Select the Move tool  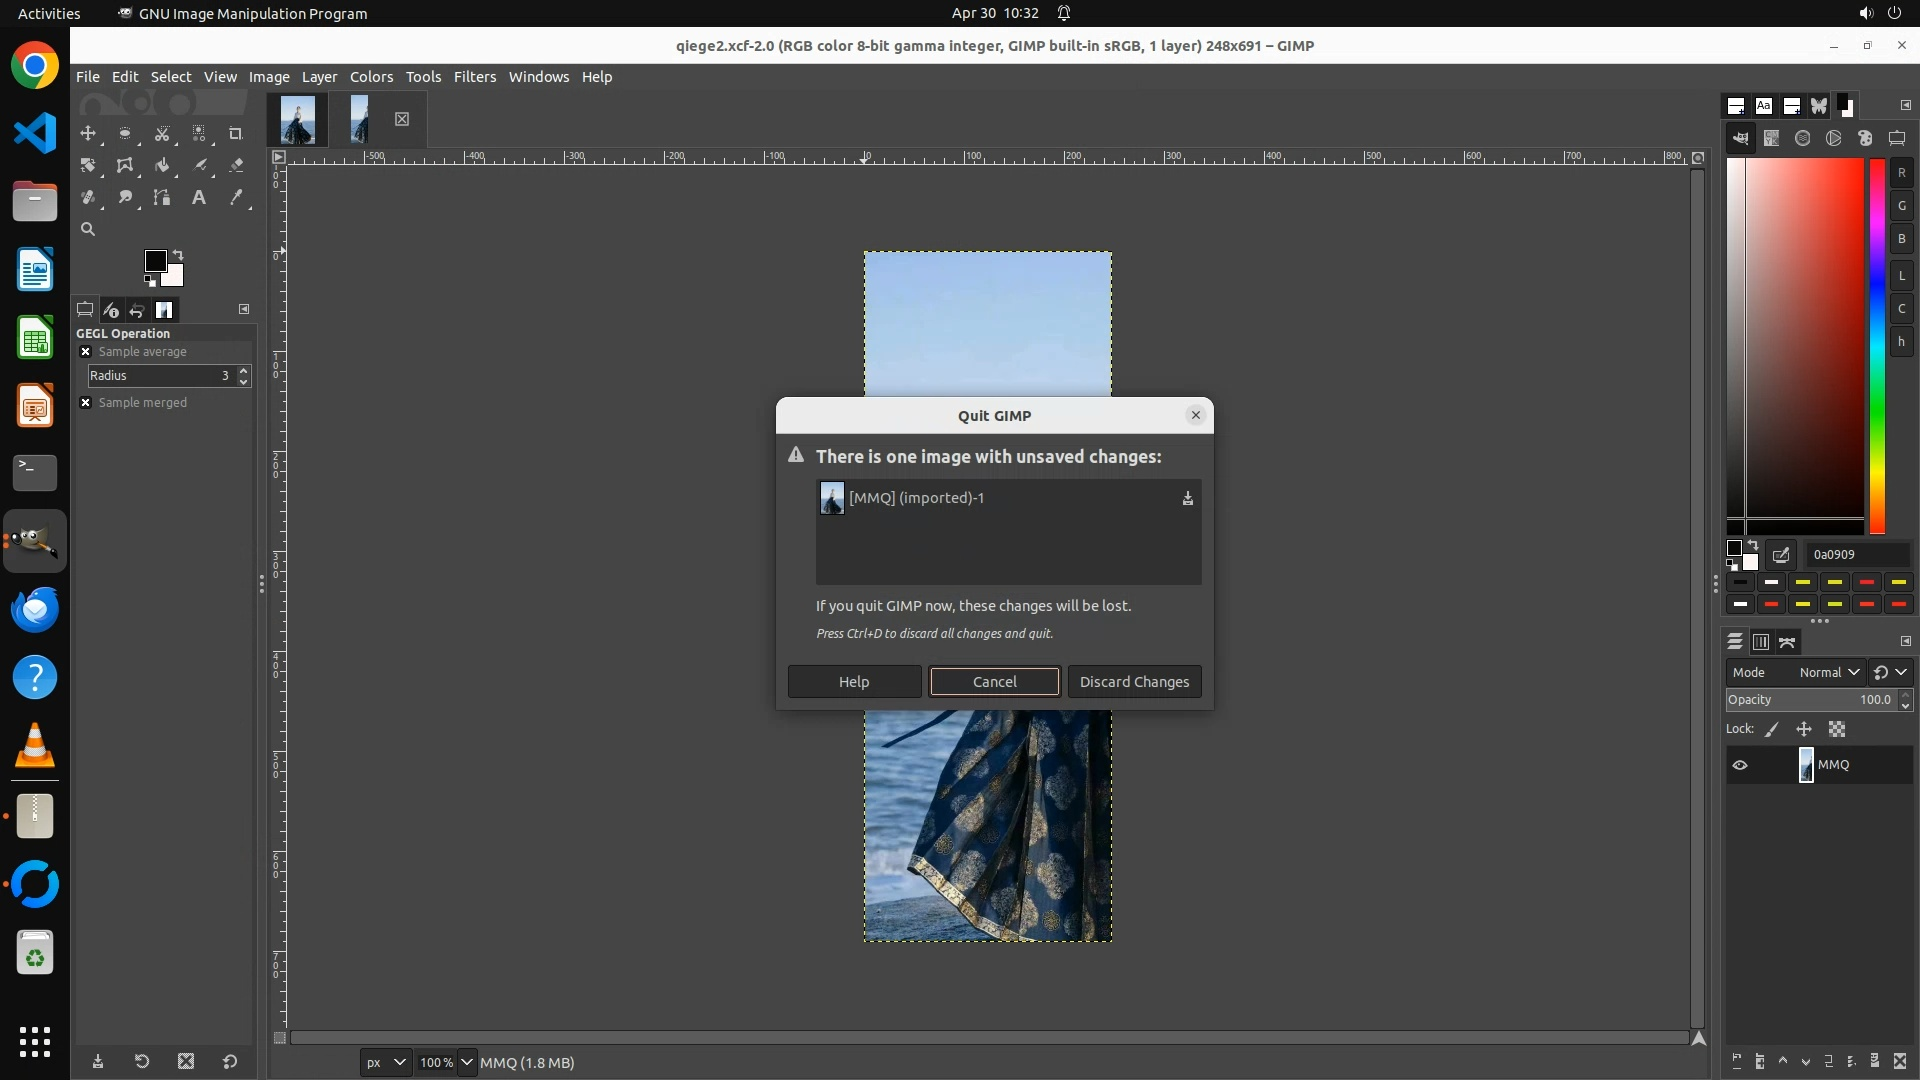tap(88, 133)
